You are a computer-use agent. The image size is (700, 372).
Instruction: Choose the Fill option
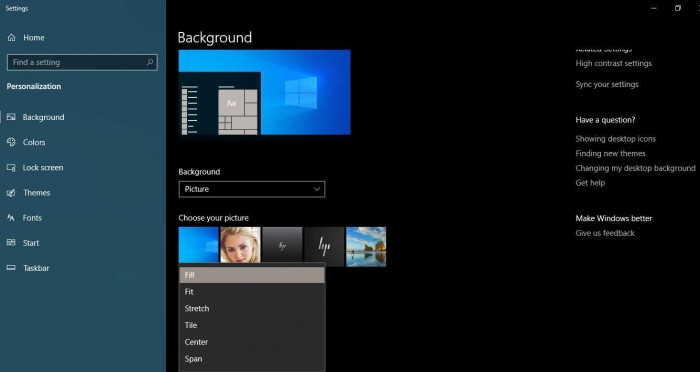tap(252, 275)
